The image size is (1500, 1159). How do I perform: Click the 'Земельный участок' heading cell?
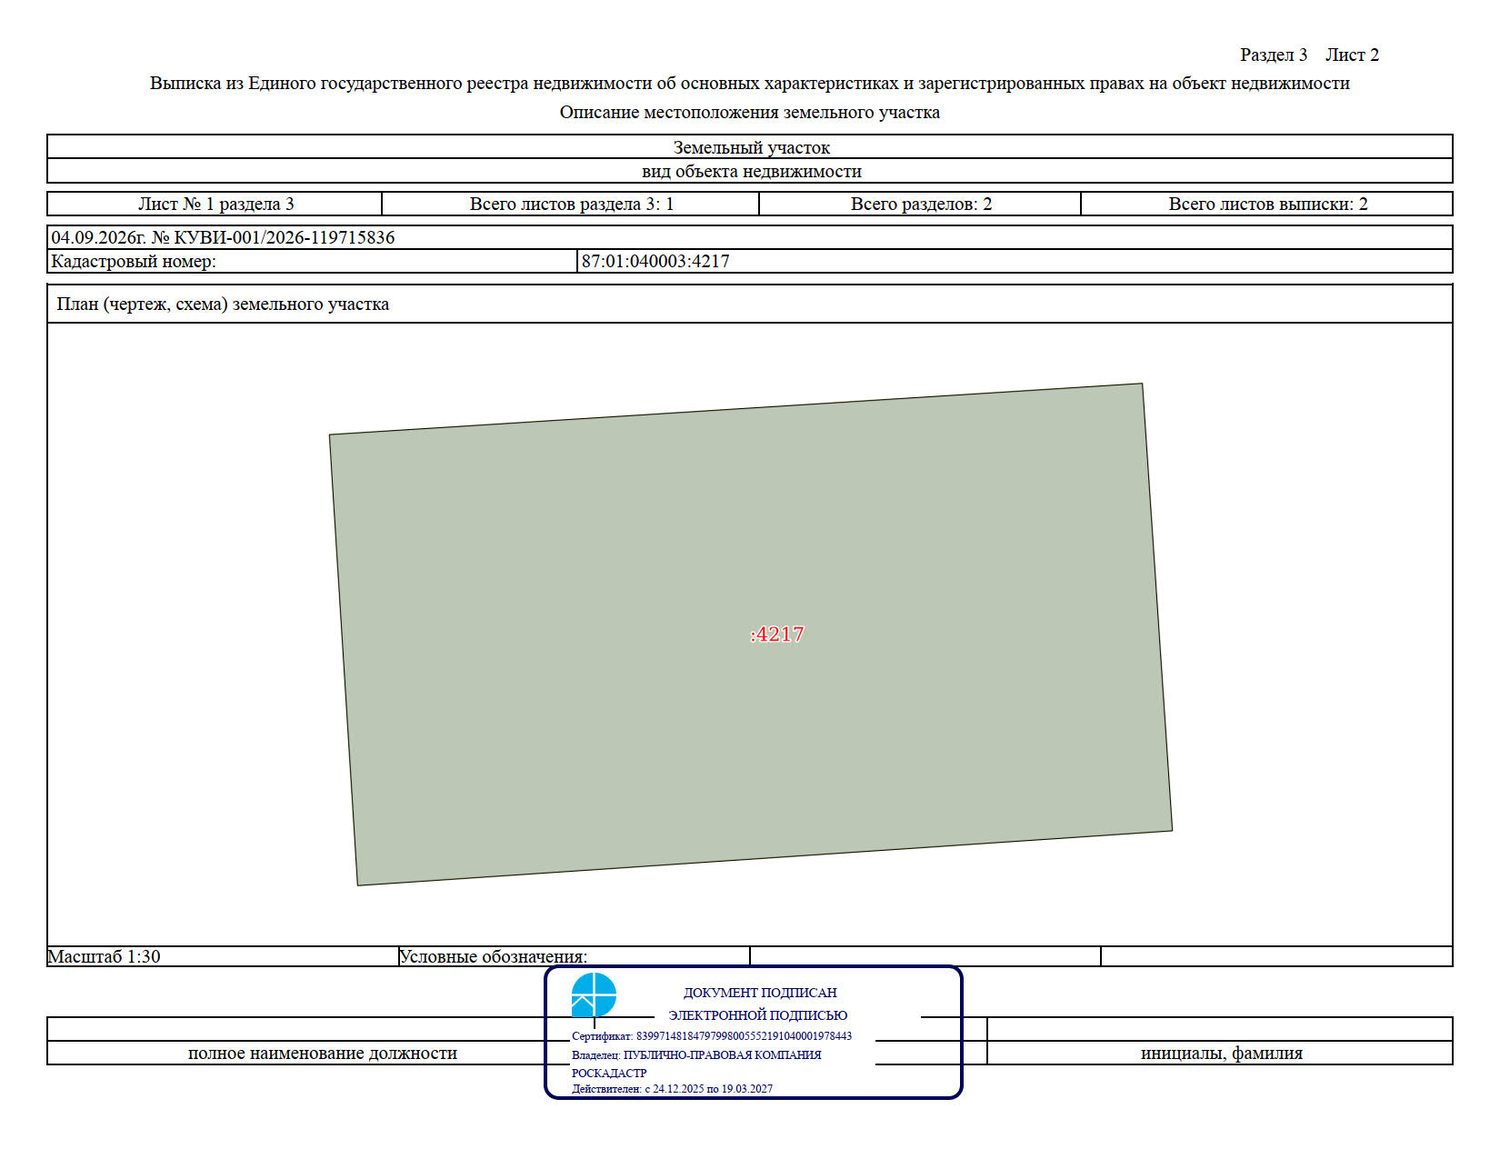(x=750, y=147)
